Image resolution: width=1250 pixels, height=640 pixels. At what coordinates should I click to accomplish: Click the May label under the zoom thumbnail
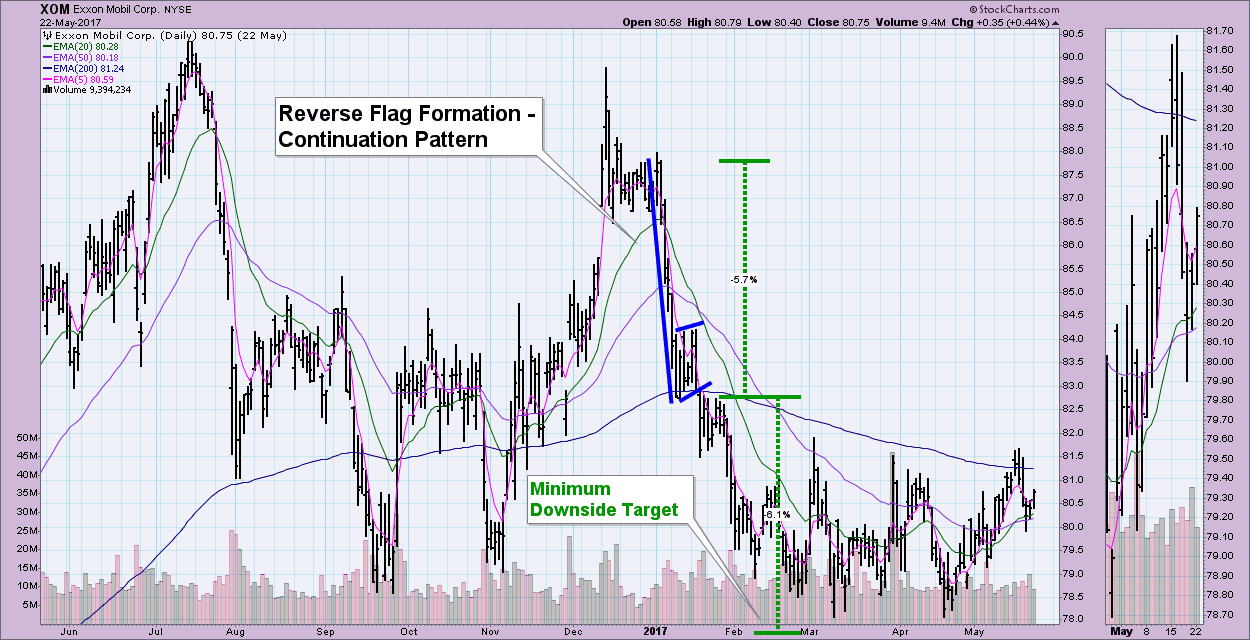click(x=1121, y=631)
